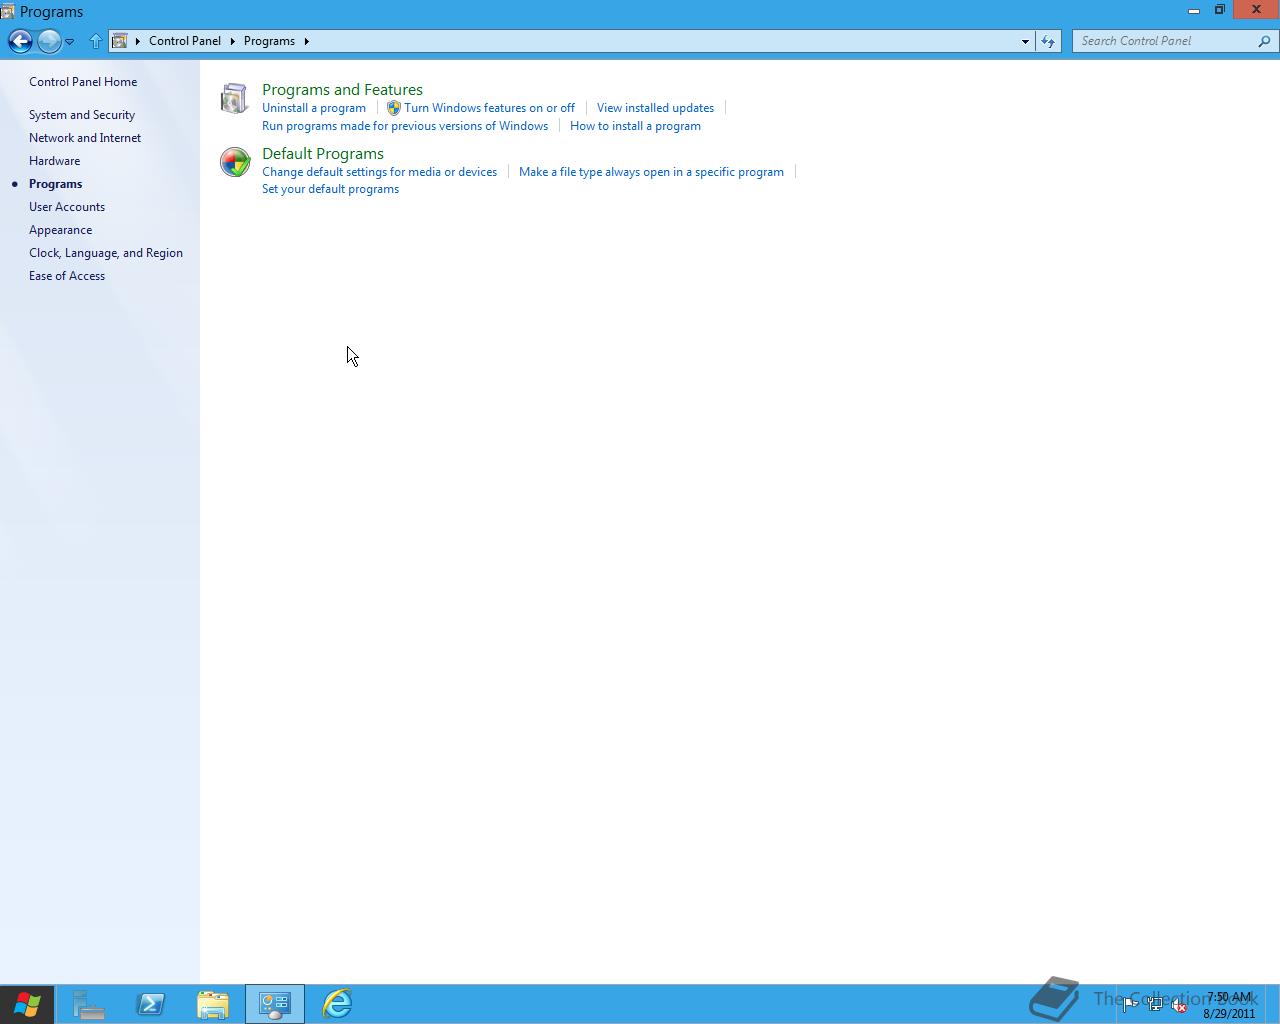Click the Action Center flag tray icon
The width and height of the screenshot is (1280, 1024).
point(1130,1006)
